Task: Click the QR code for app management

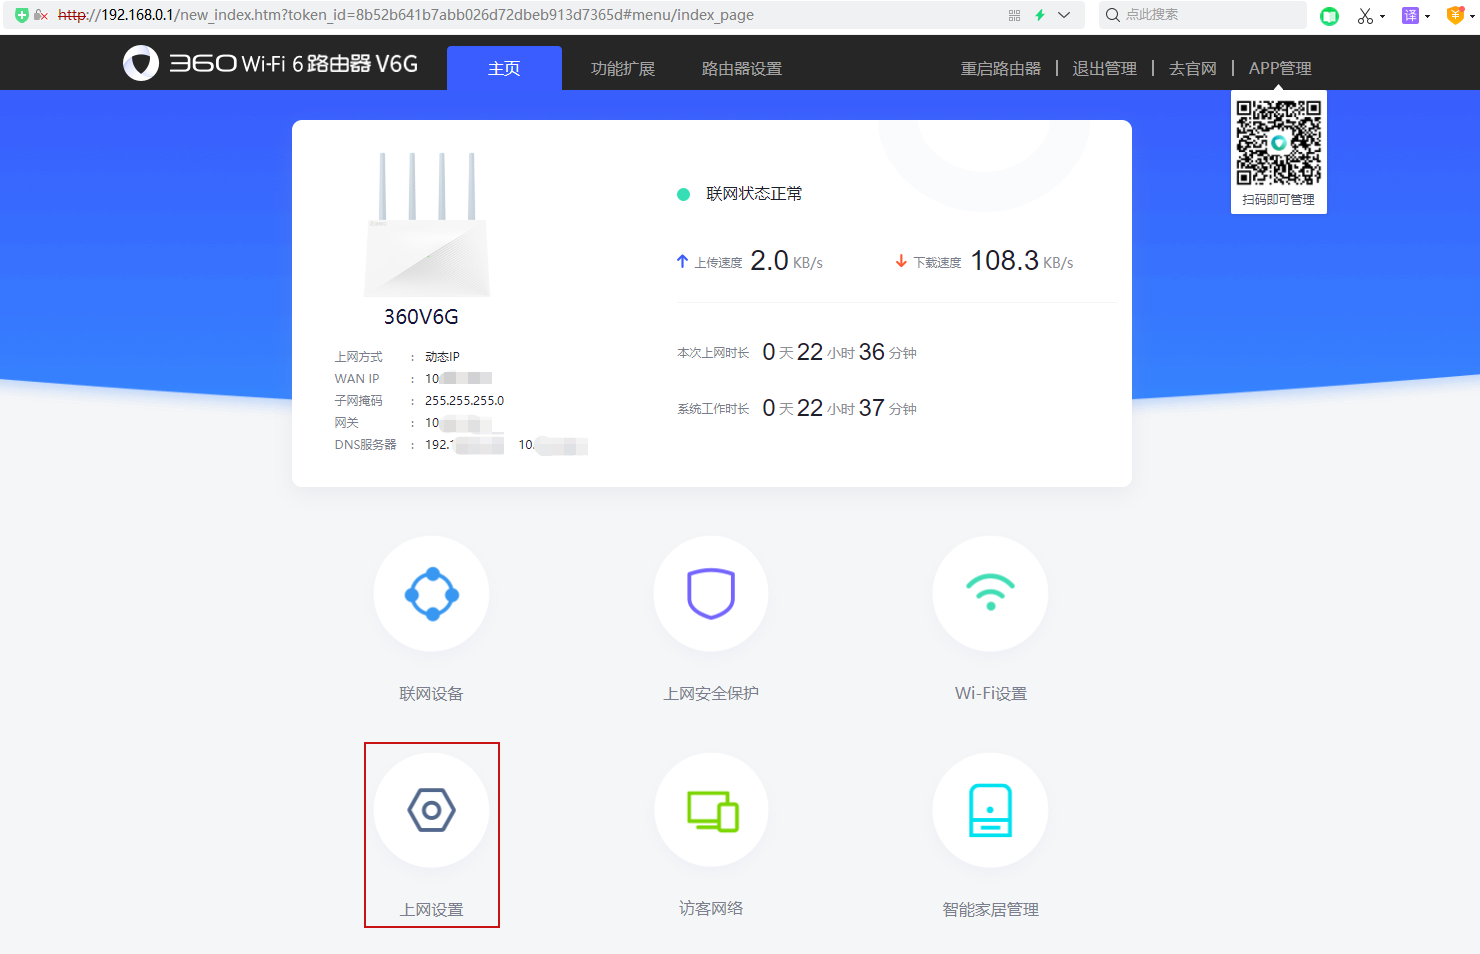Action: coord(1278,142)
